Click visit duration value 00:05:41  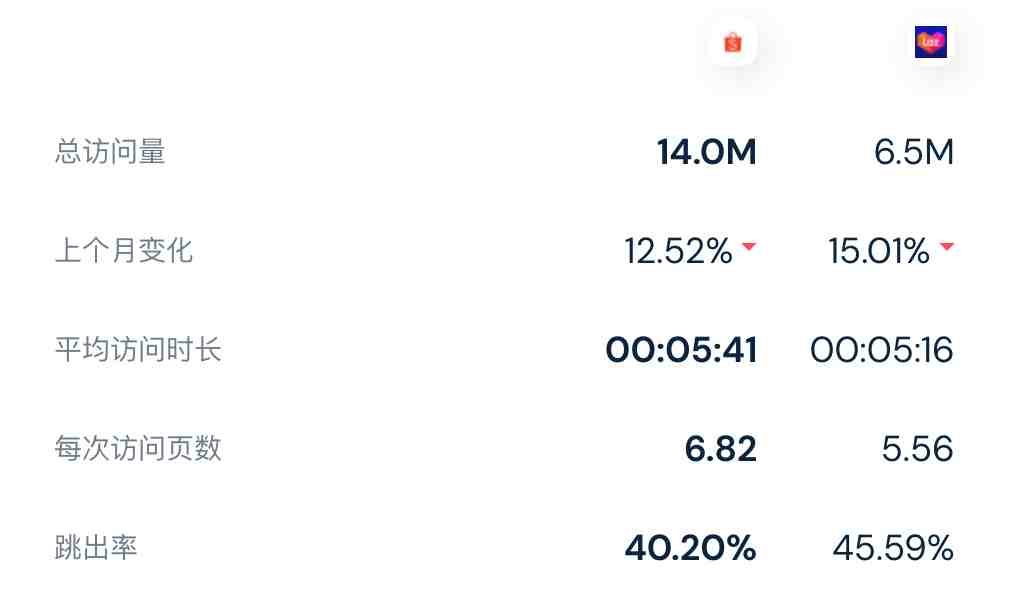tap(681, 350)
